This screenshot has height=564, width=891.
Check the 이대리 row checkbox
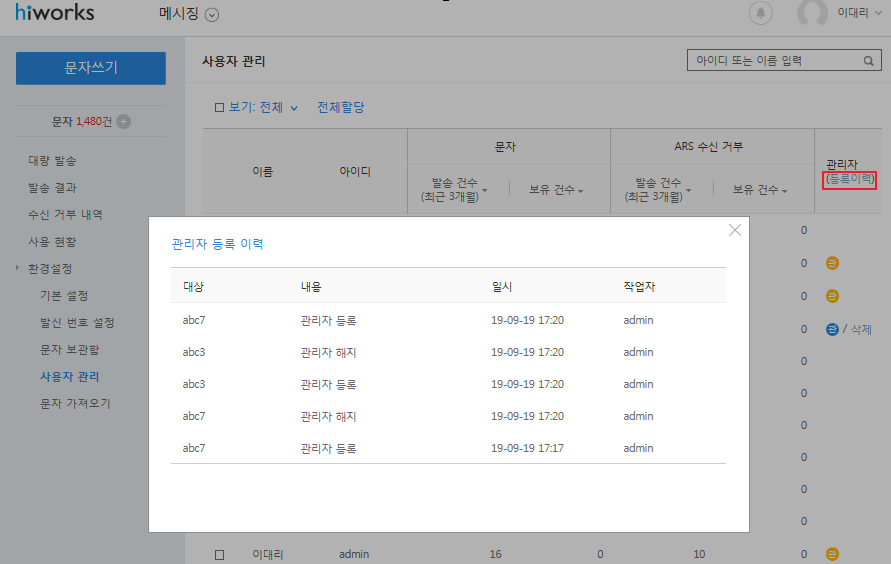tap(220, 554)
